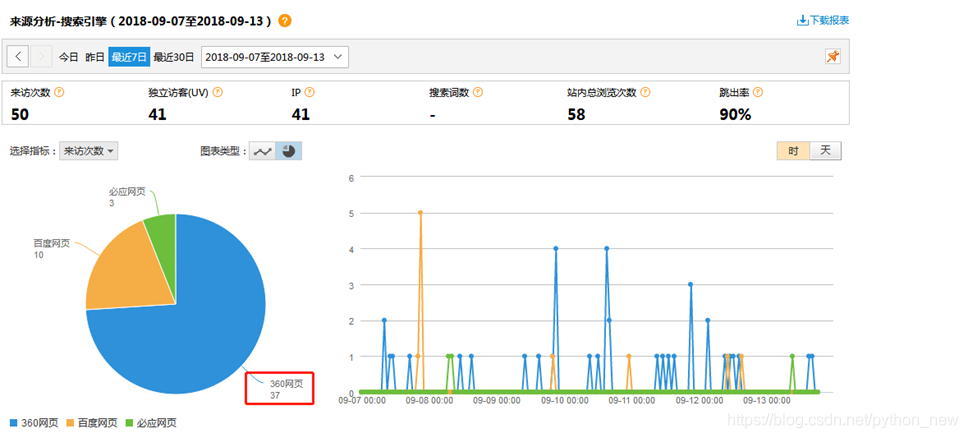Switch chart type to line chart
The width and height of the screenshot is (968, 438).
(x=262, y=151)
